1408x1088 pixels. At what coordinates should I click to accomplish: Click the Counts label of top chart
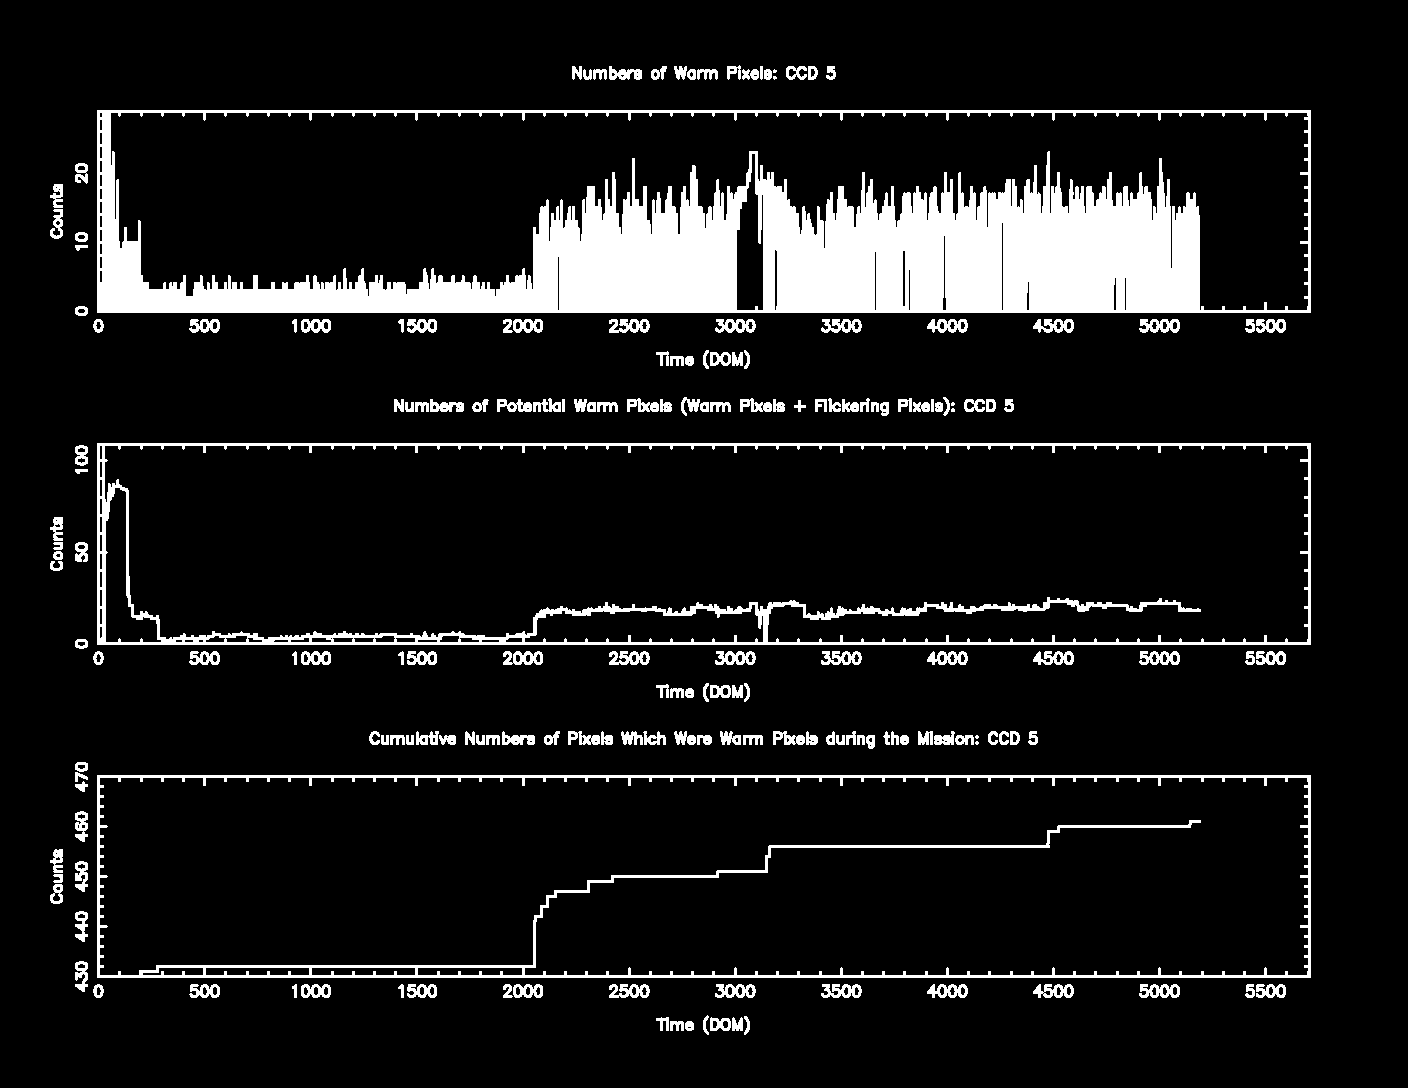pyautogui.click(x=57, y=211)
